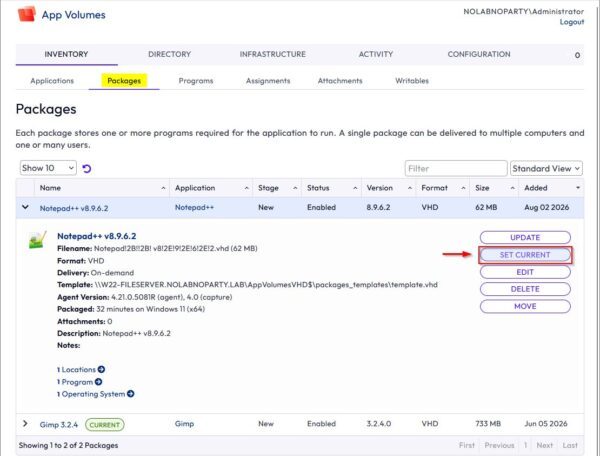Image resolution: width=600 pixels, height=456 pixels.
Task: Select page 1 in pagination
Action: tap(525, 445)
